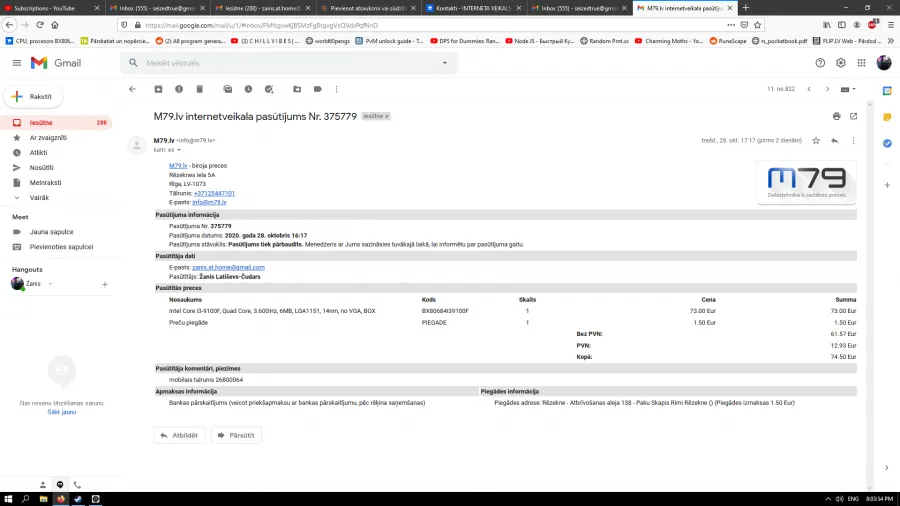Image resolution: width=900 pixels, height=506 pixels.
Task: Open Calendar side panel icon
Action: coord(887,91)
